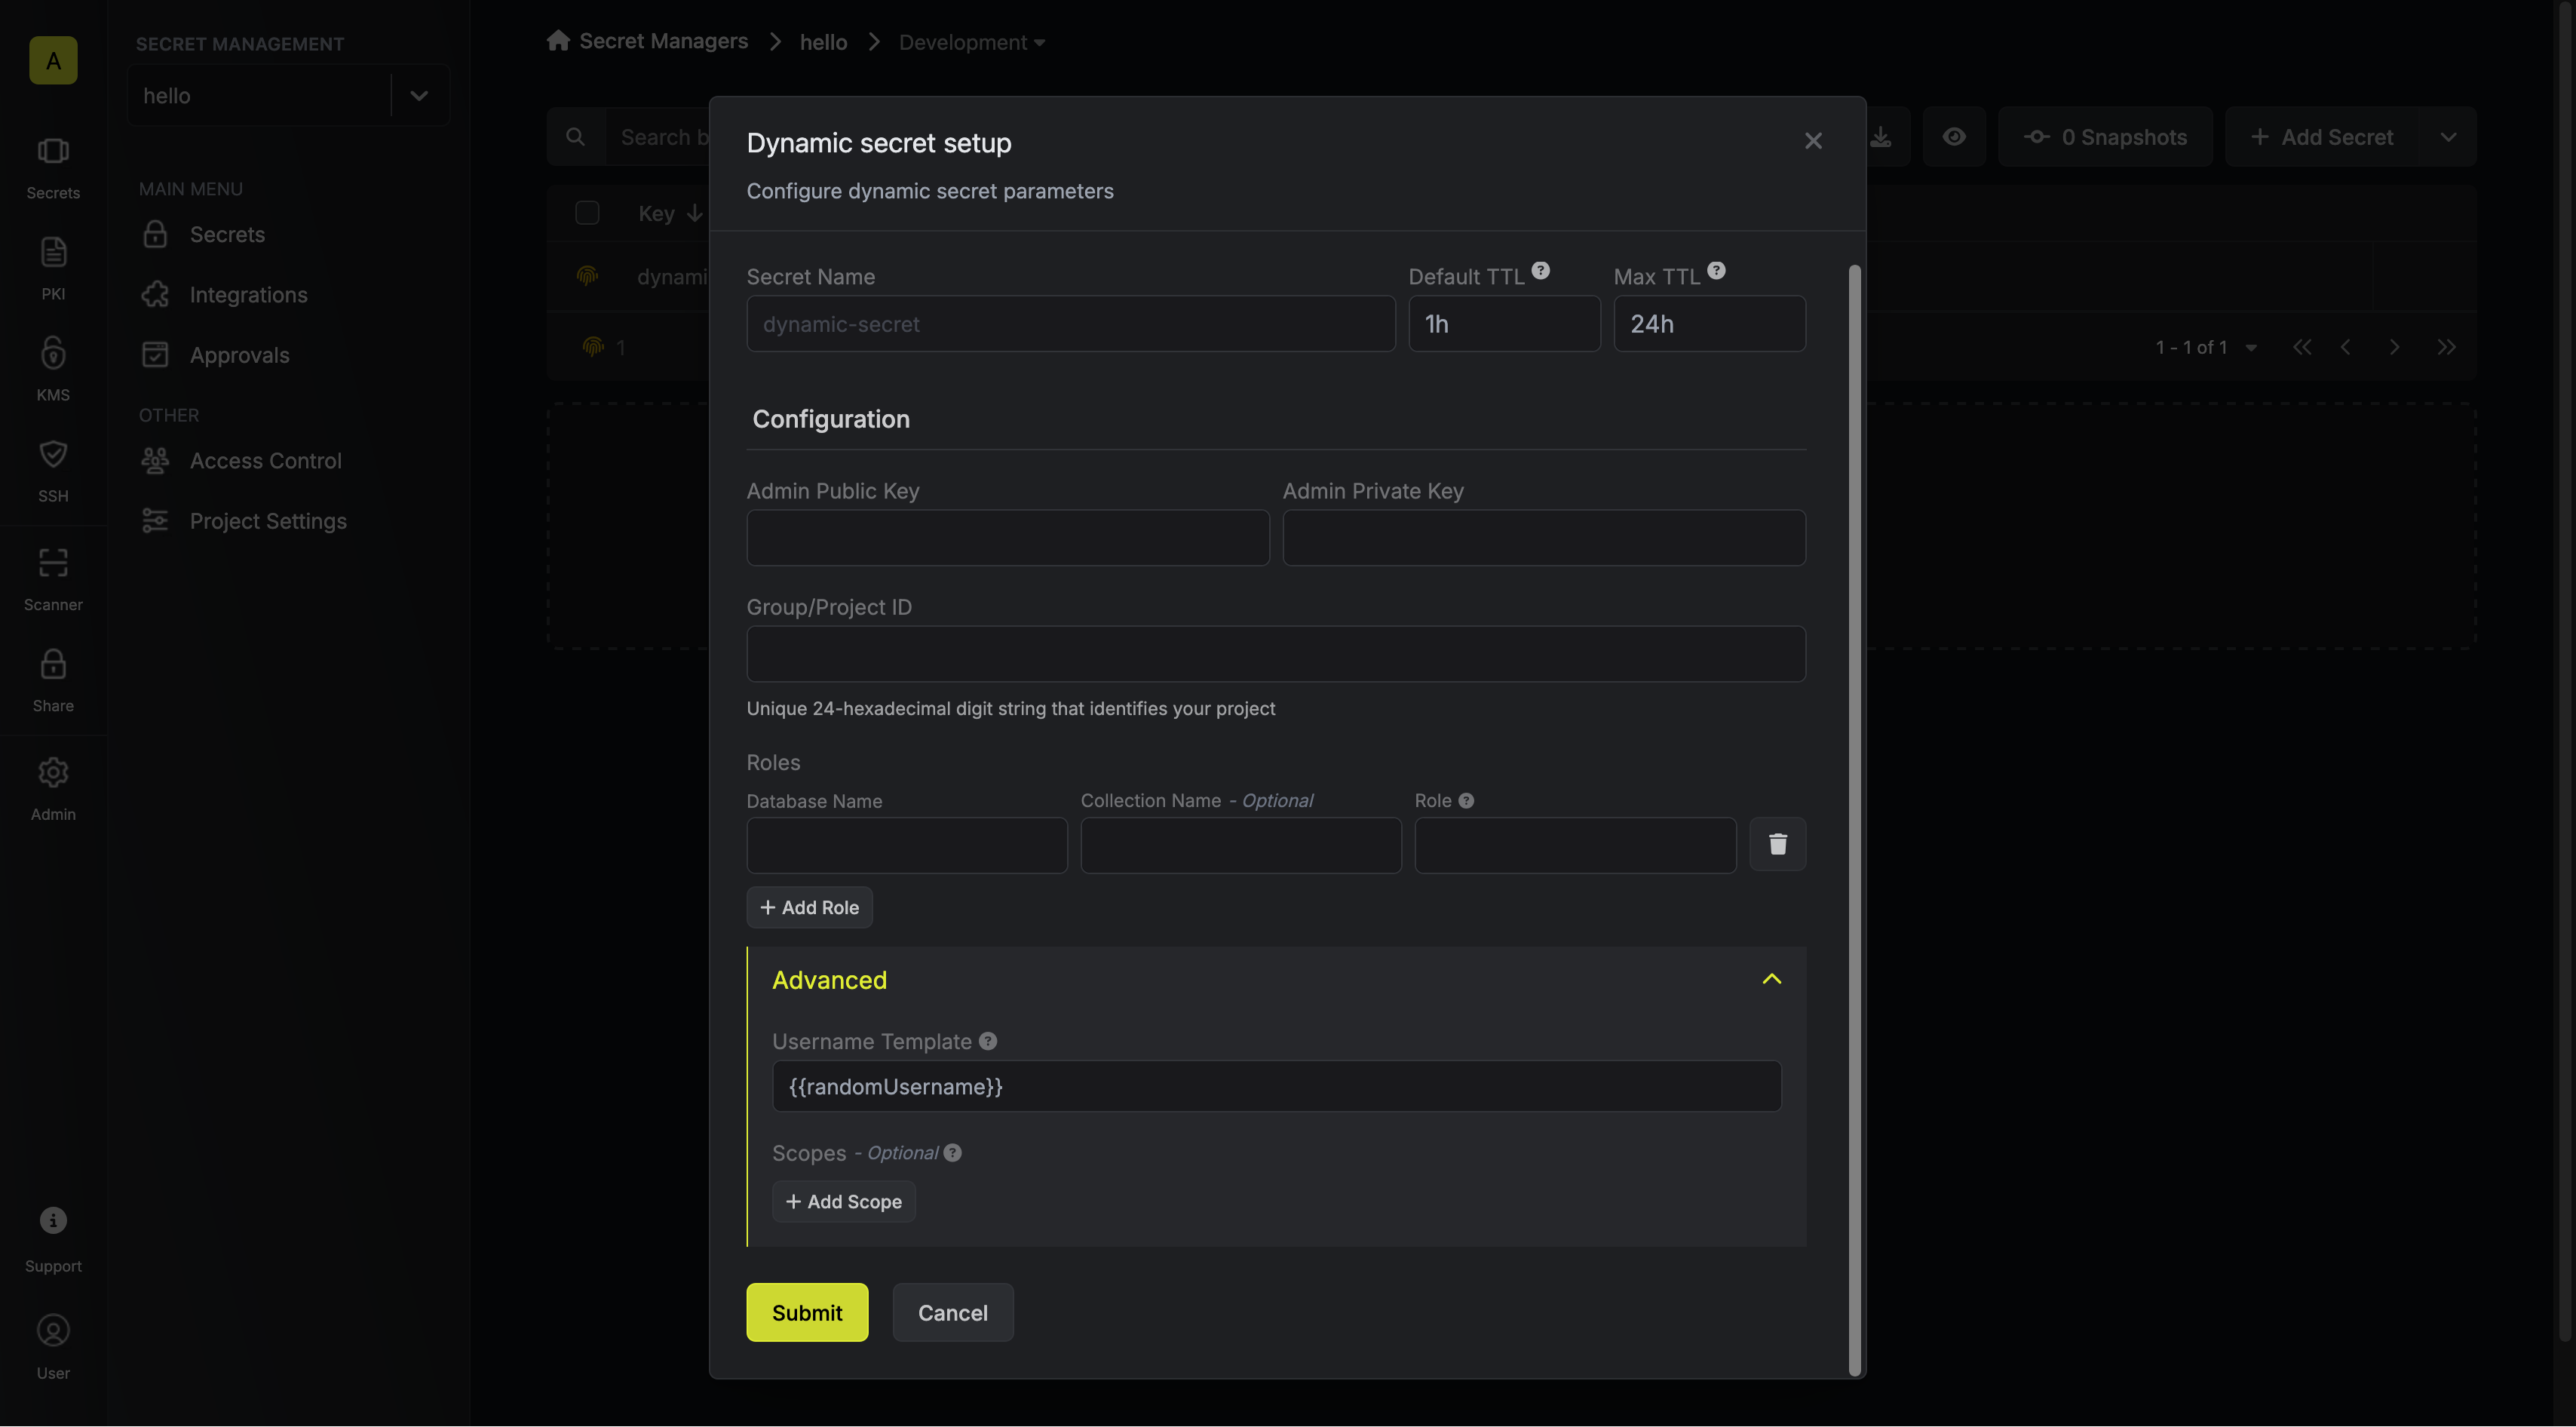Click the Default TTL help icon
The height and width of the screenshot is (1427, 2576).
point(1540,270)
